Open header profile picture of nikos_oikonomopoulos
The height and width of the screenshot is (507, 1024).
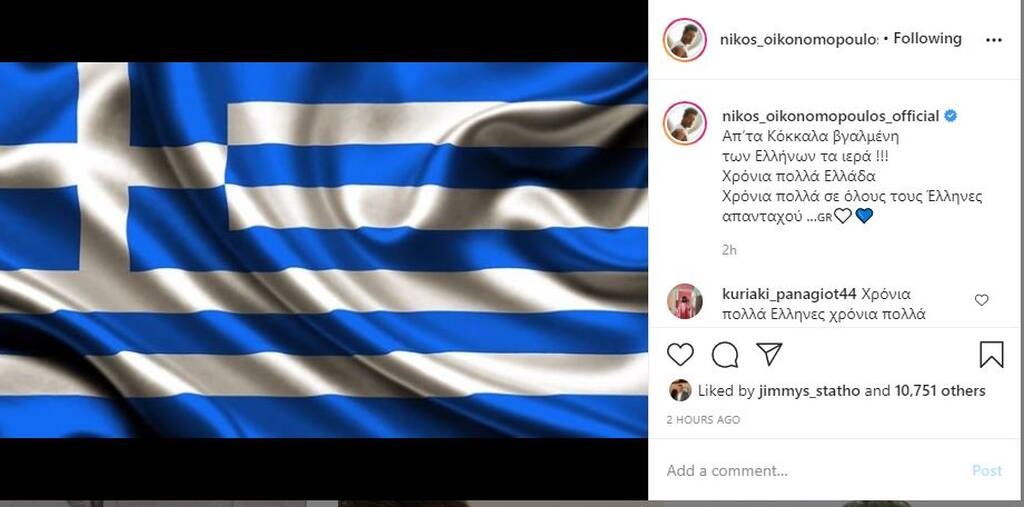684,40
